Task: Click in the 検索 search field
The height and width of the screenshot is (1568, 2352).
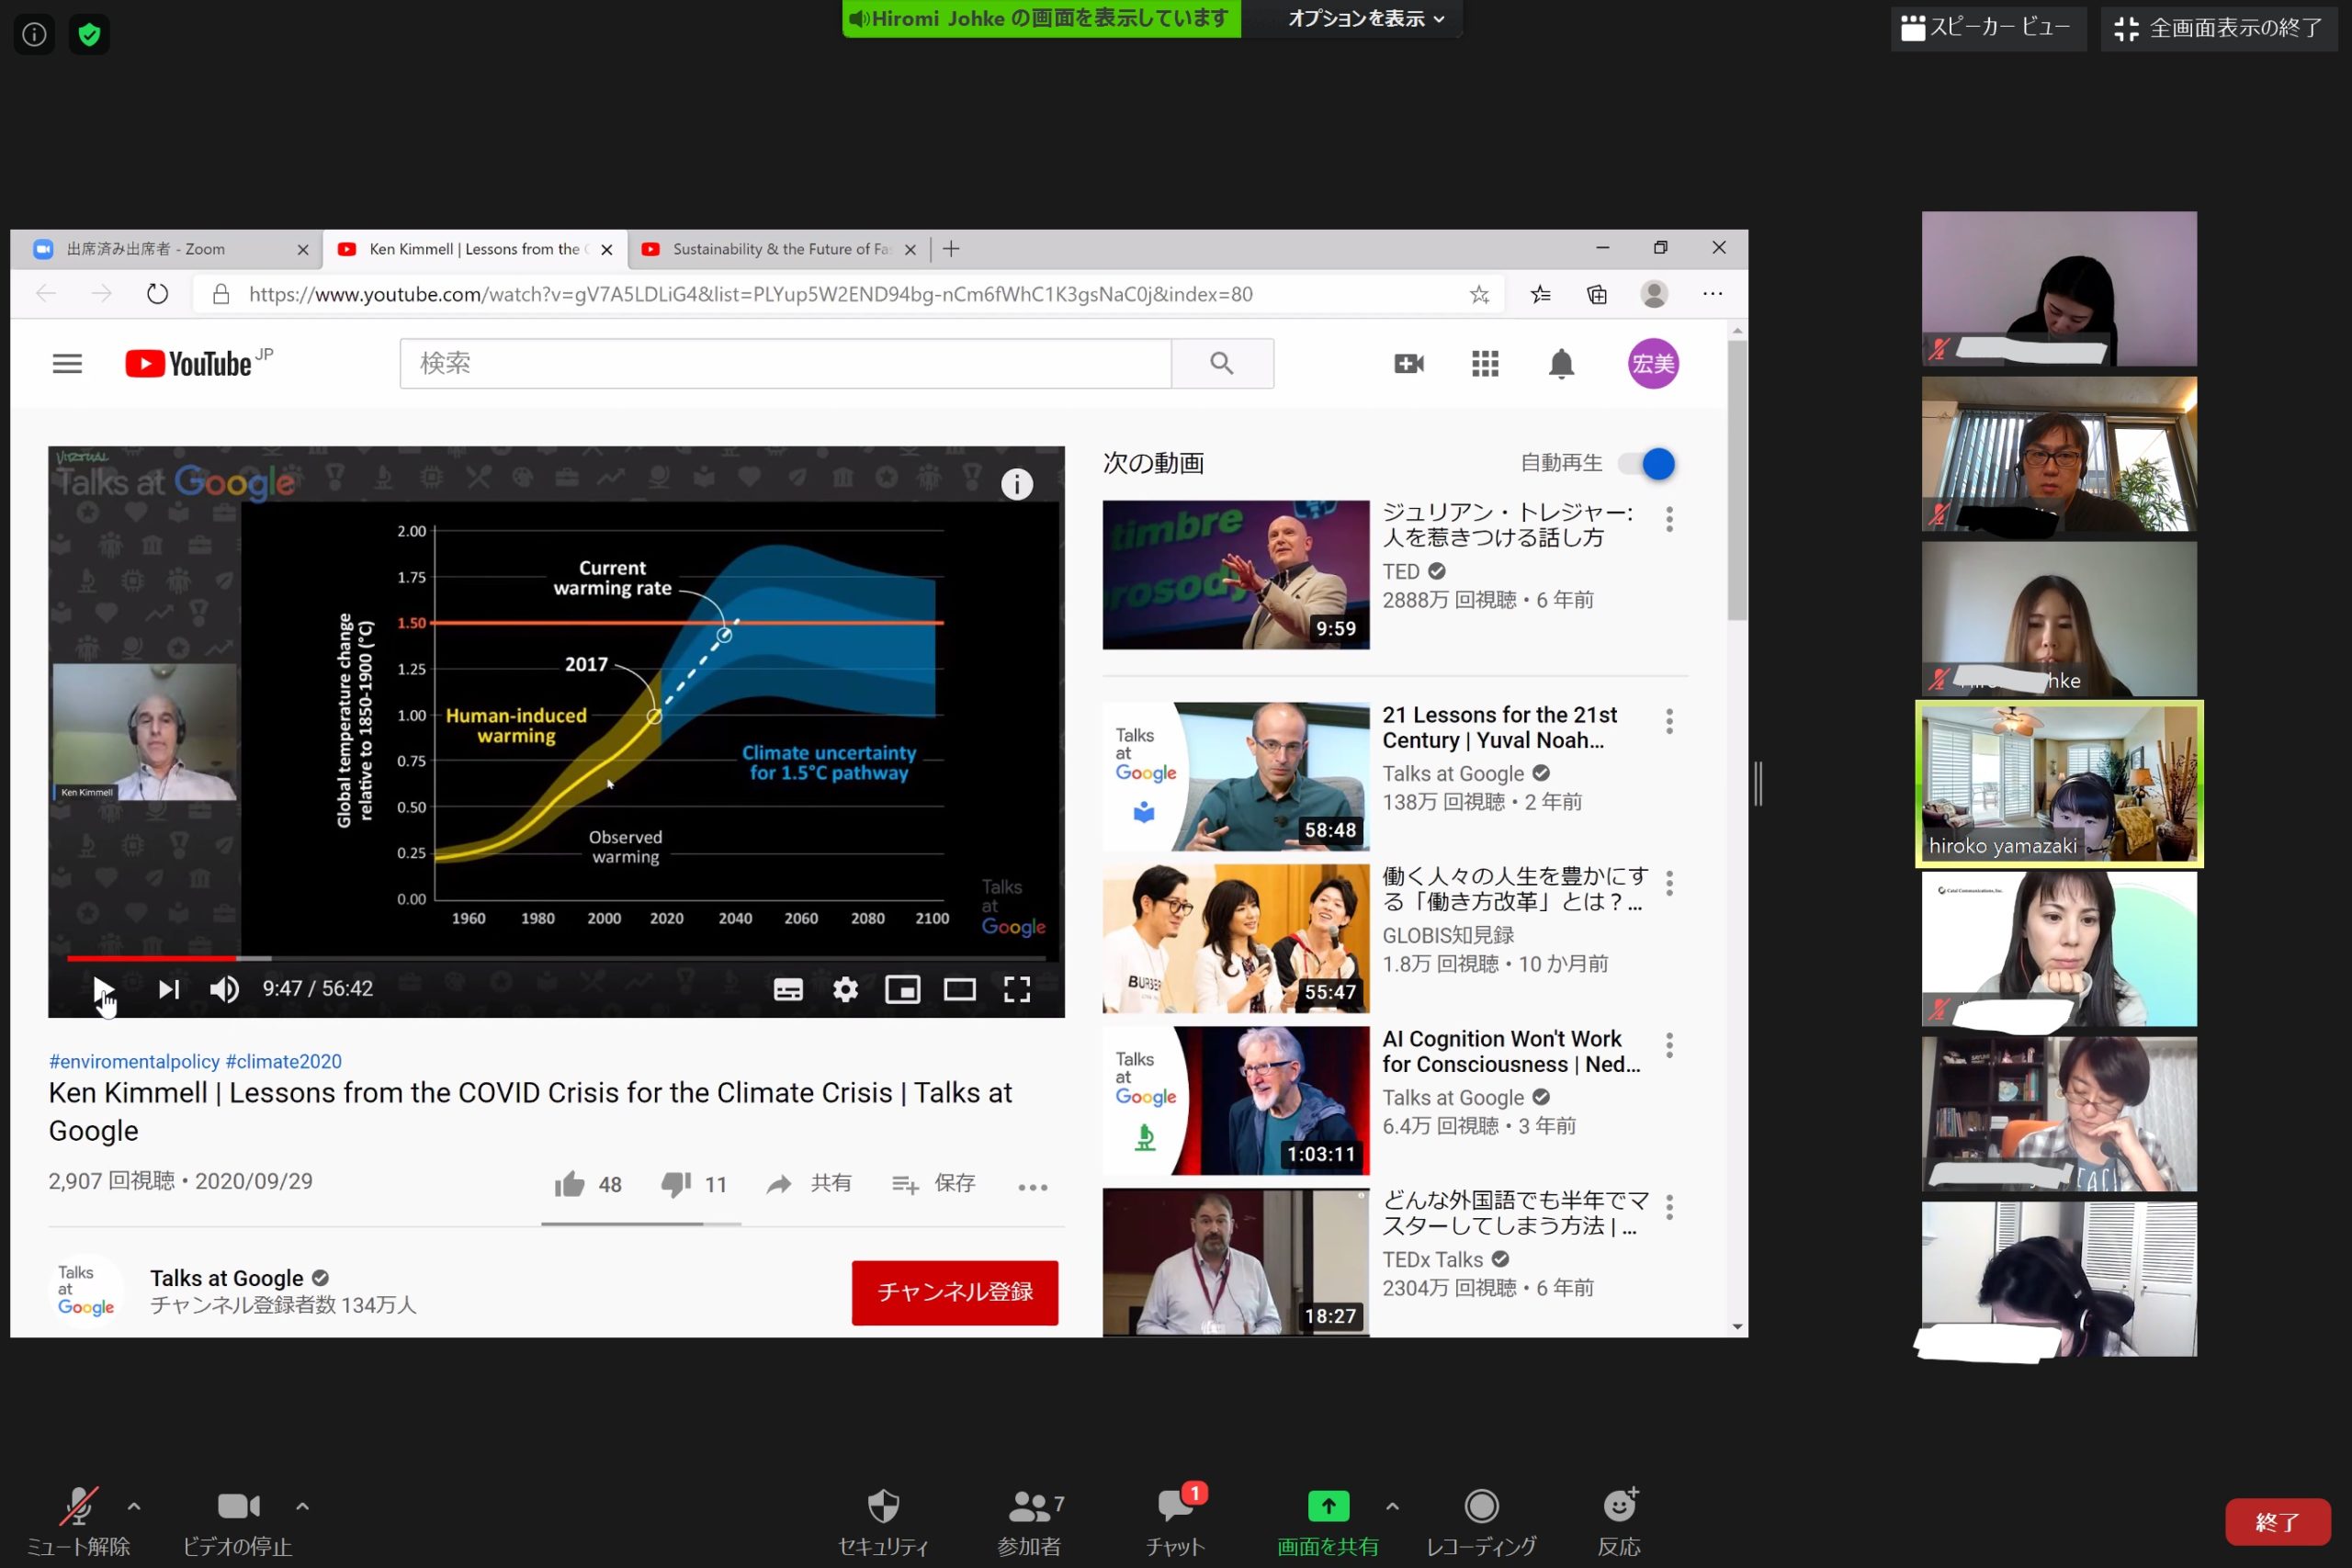Action: pos(786,363)
